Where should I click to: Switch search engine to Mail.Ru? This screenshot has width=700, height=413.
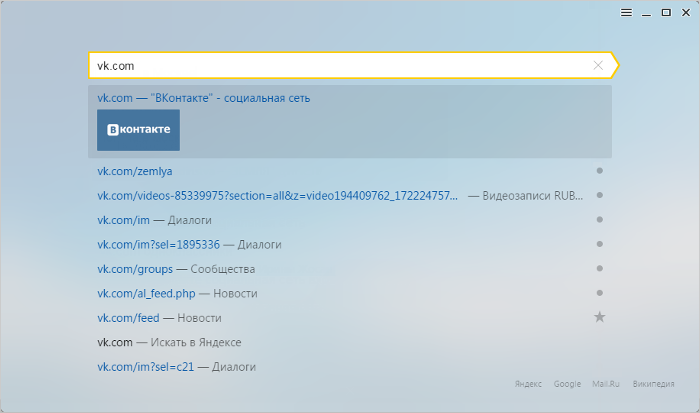[x=606, y=384]
